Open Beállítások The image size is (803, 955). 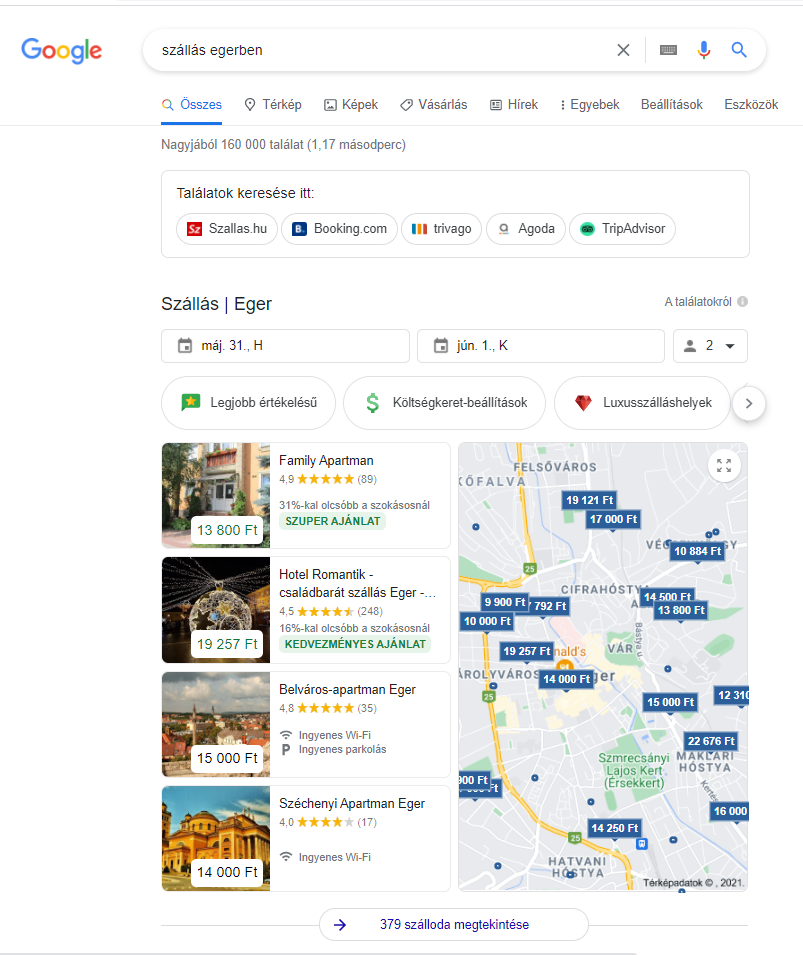[x=671, y=105]
